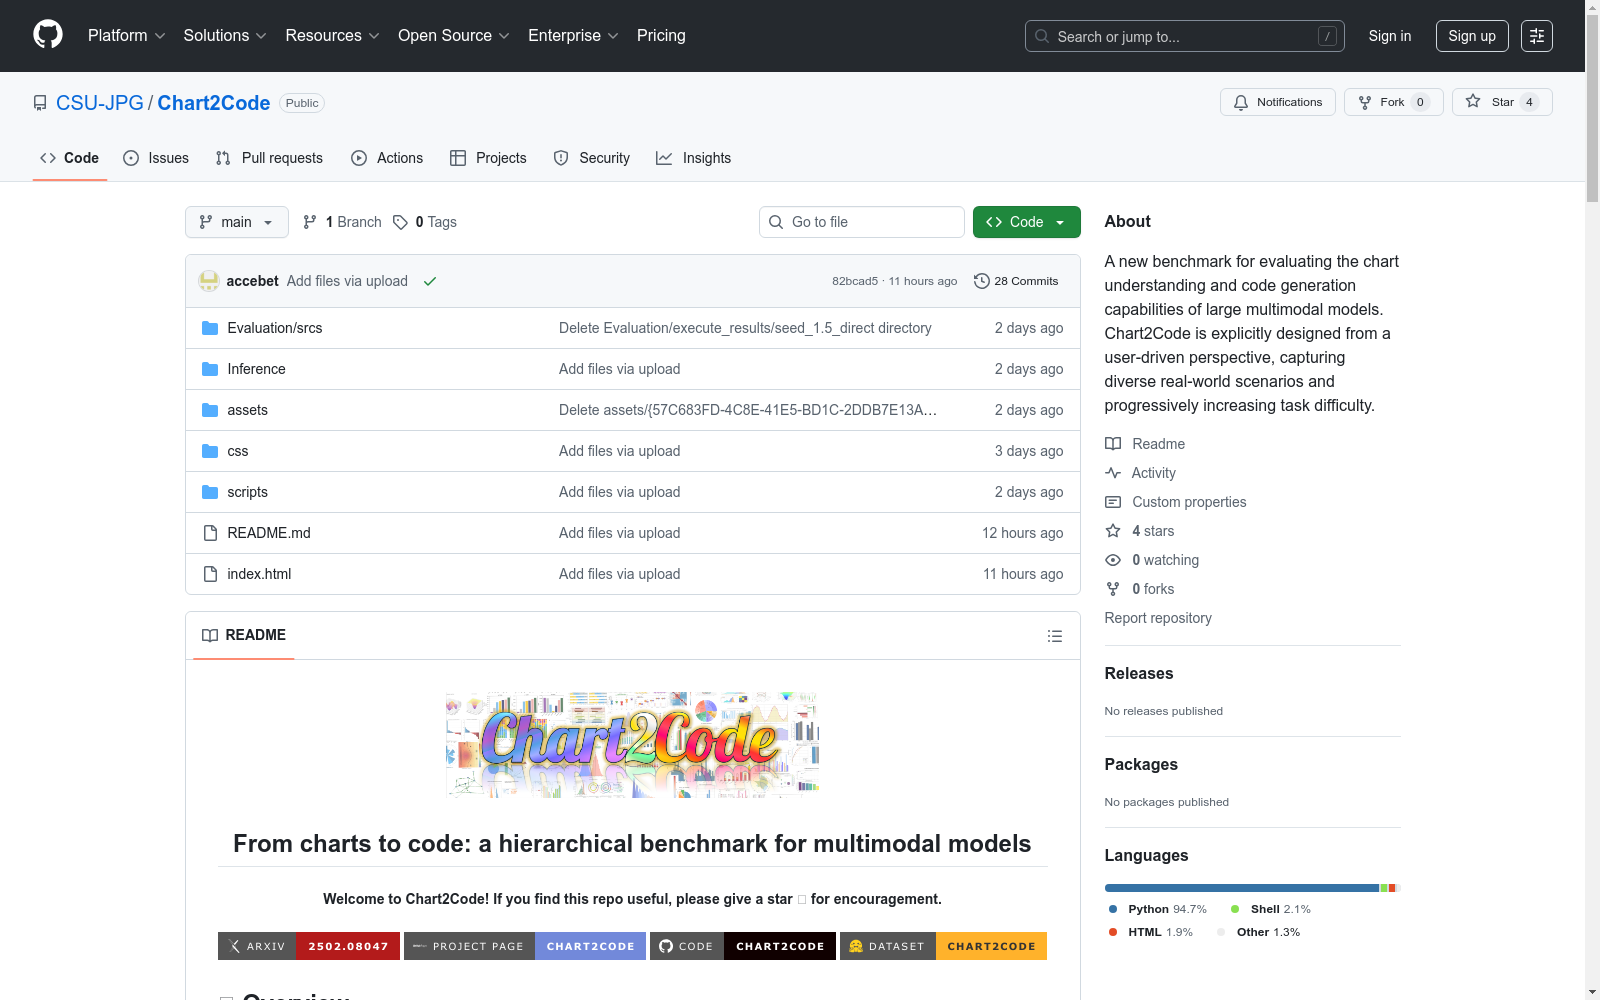
Task: Open the Packages section heading link
Action: point(1141,765)
